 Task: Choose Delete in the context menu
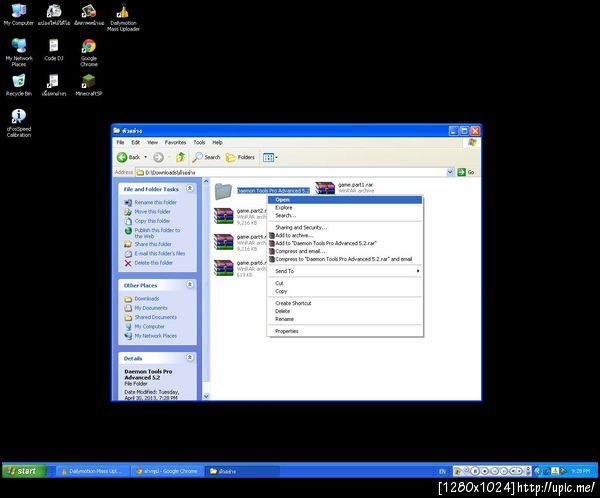click(345, 311)
